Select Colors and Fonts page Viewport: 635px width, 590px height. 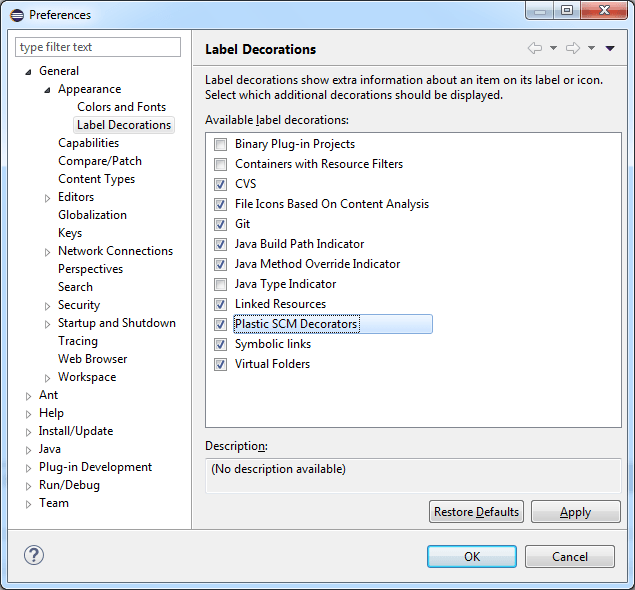121,107
